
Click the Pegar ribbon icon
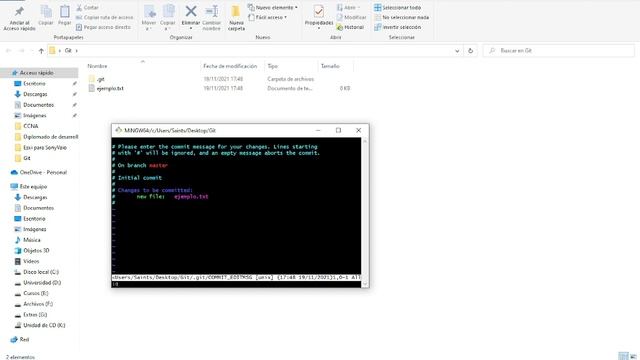pyautogui.click(x=64, y=12)
